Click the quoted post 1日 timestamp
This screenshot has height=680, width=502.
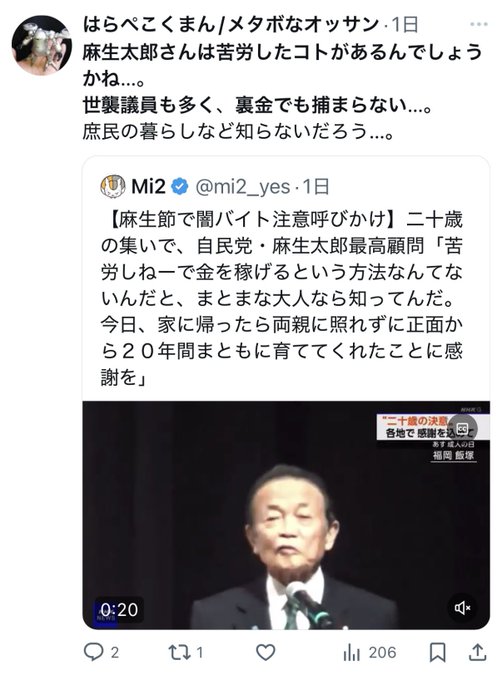pyautogui.click(x=316, y=187)
